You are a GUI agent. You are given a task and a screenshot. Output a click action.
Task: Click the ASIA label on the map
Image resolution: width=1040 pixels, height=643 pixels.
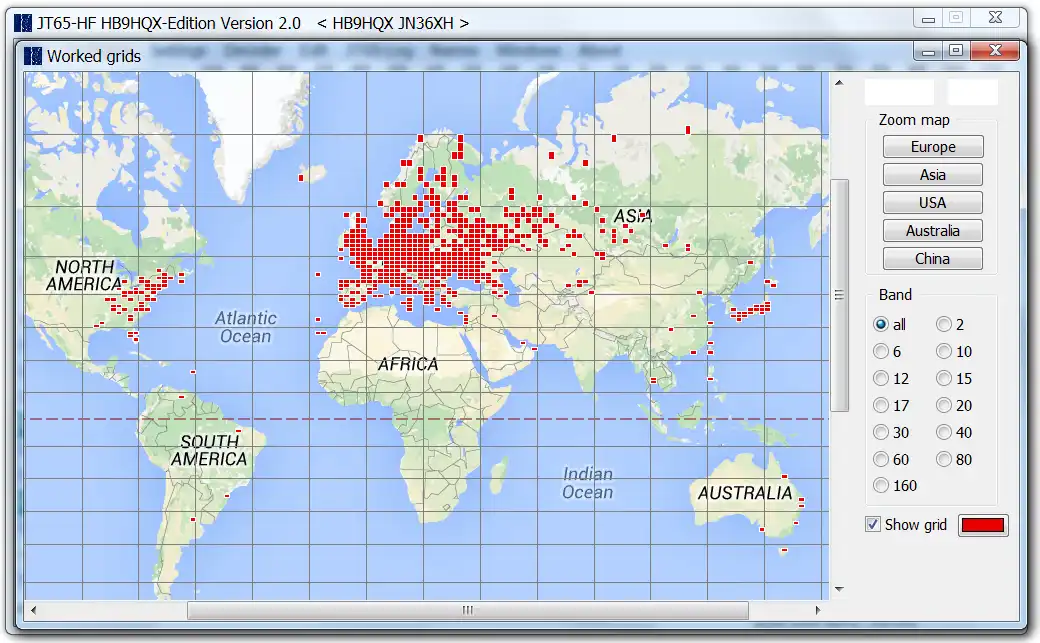point(633,216)
